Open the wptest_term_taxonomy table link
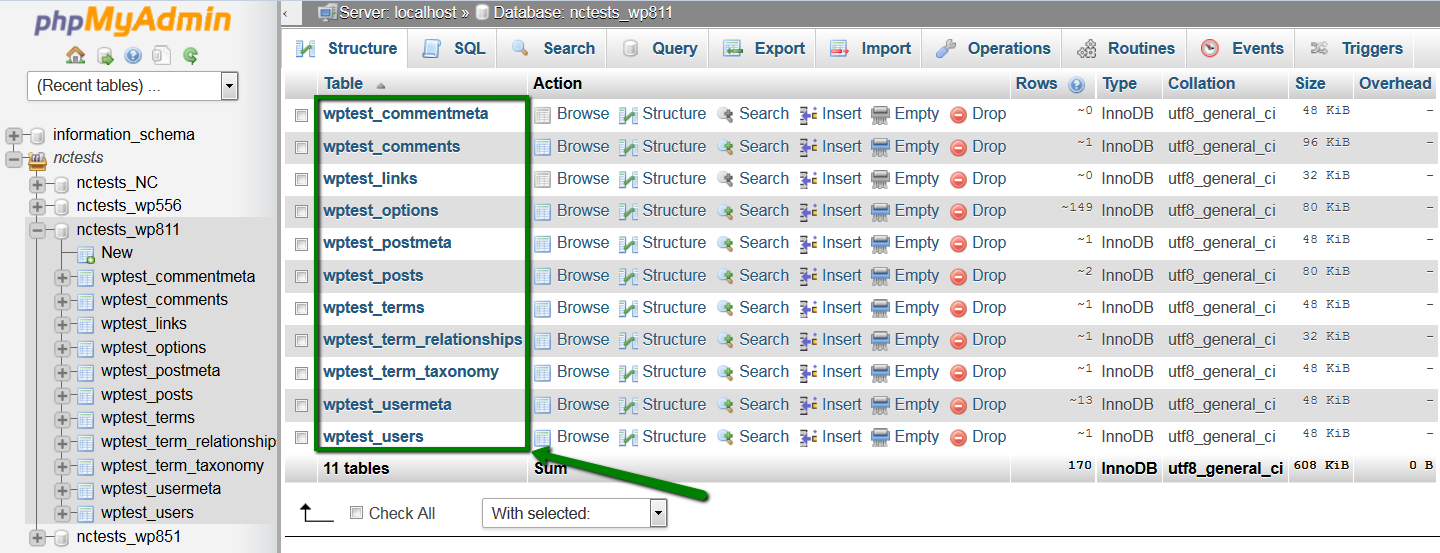1440x553 pixels. [411, 372]
